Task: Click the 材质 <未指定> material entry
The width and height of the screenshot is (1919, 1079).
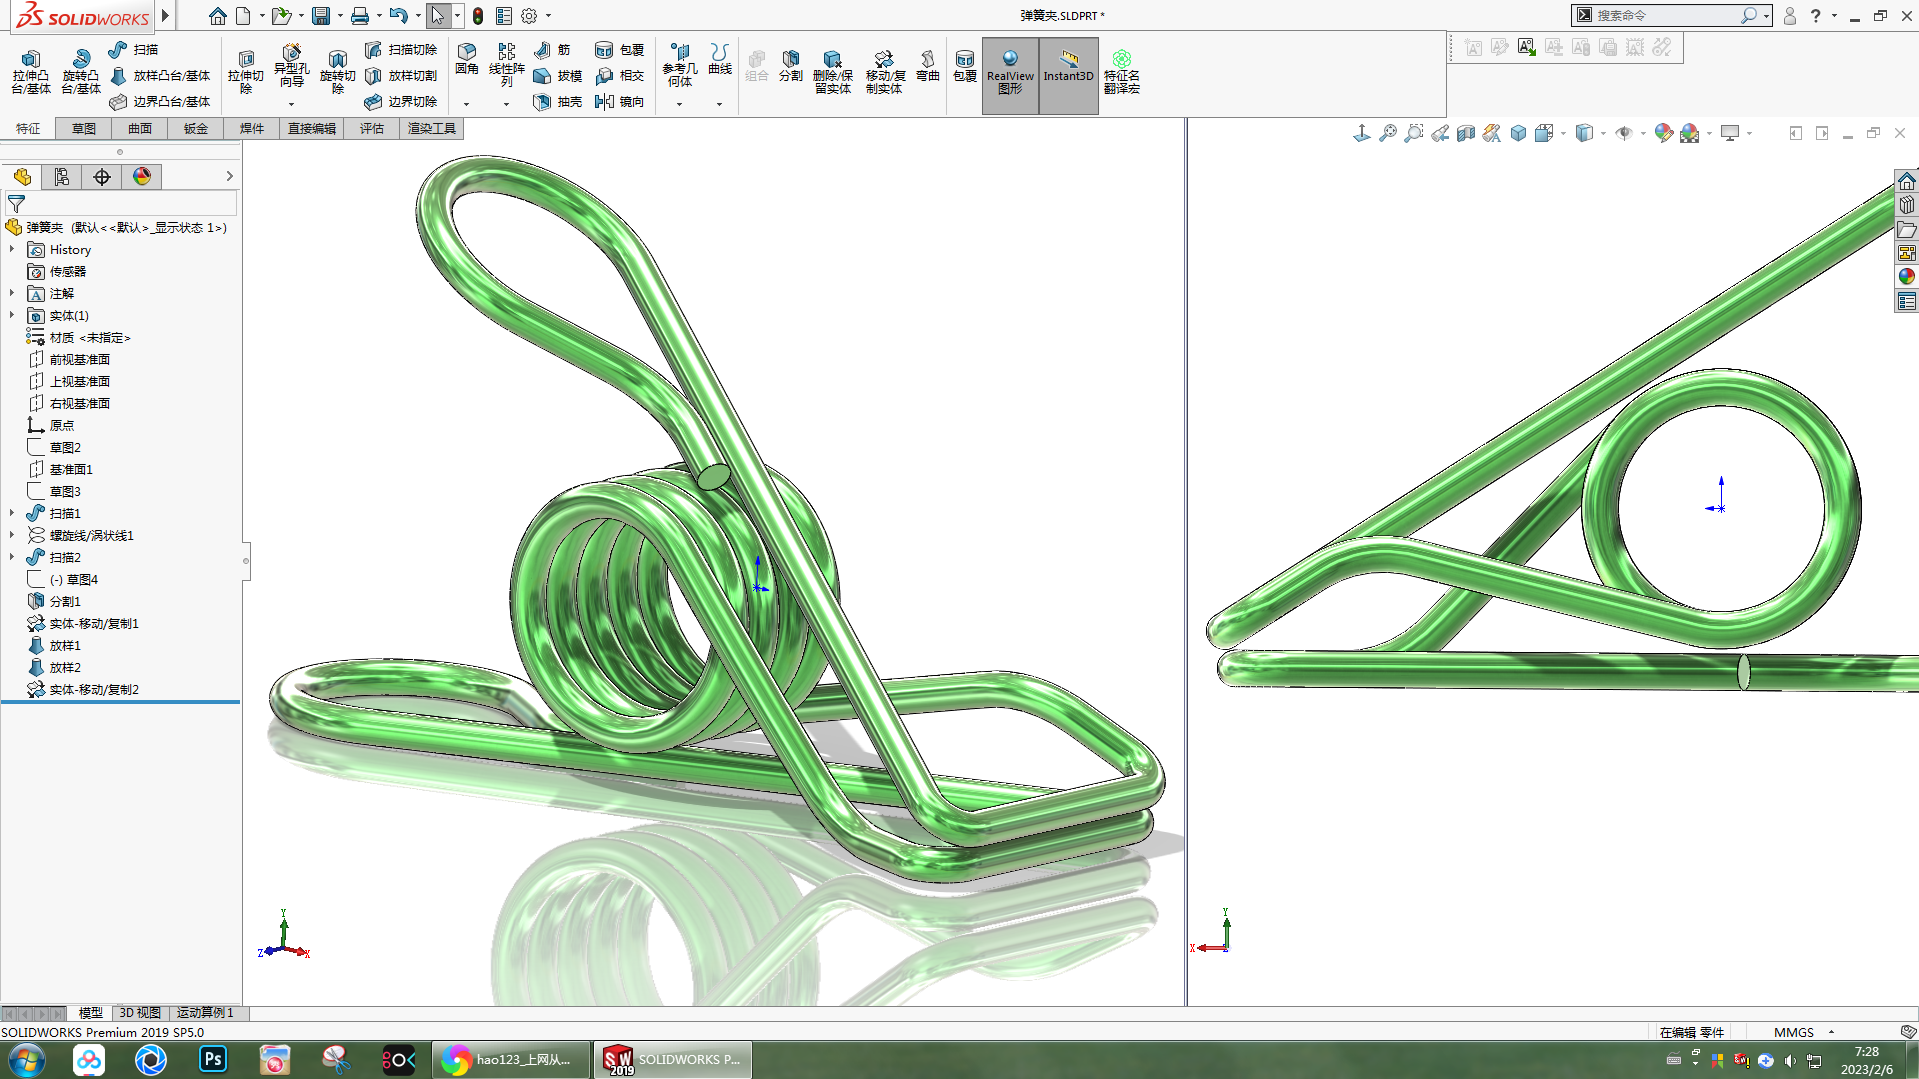Action: [90, 337]
